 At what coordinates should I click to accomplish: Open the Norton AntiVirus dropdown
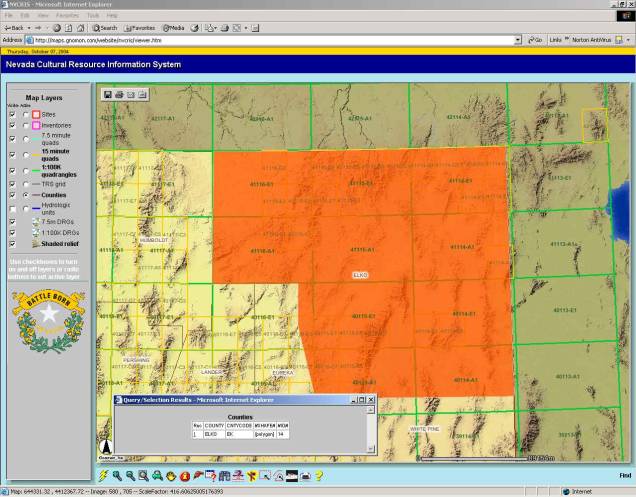pyautogui.click(x=629, y=40)
